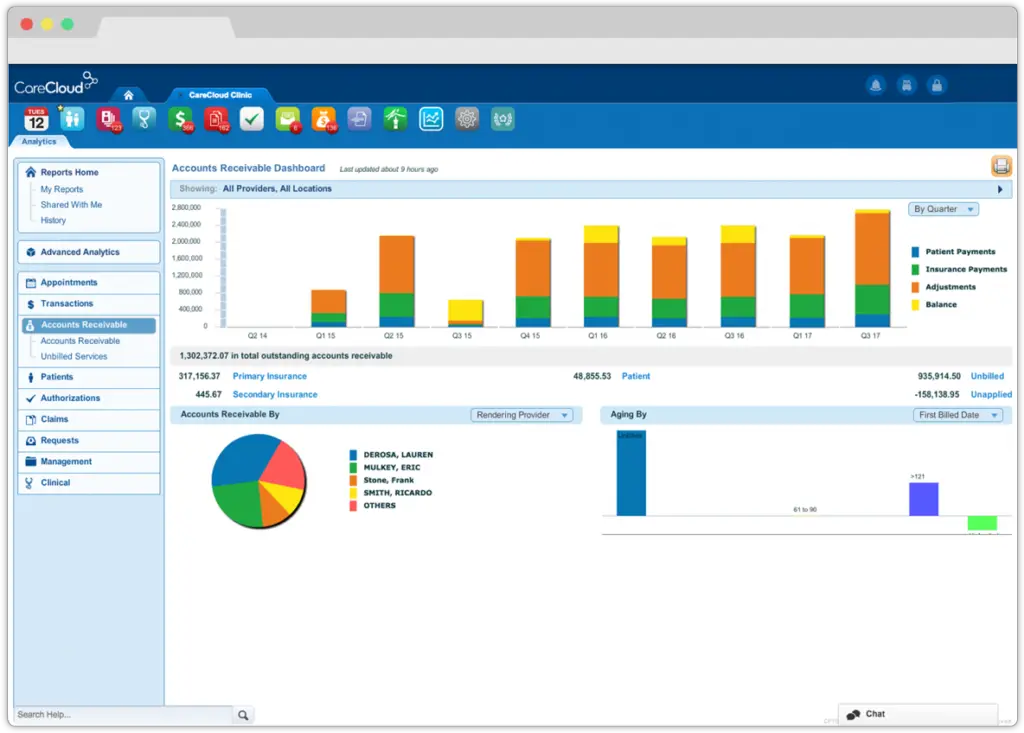Open the Clinical menu item
This screenshot has width=1024, height=733.
89,483
